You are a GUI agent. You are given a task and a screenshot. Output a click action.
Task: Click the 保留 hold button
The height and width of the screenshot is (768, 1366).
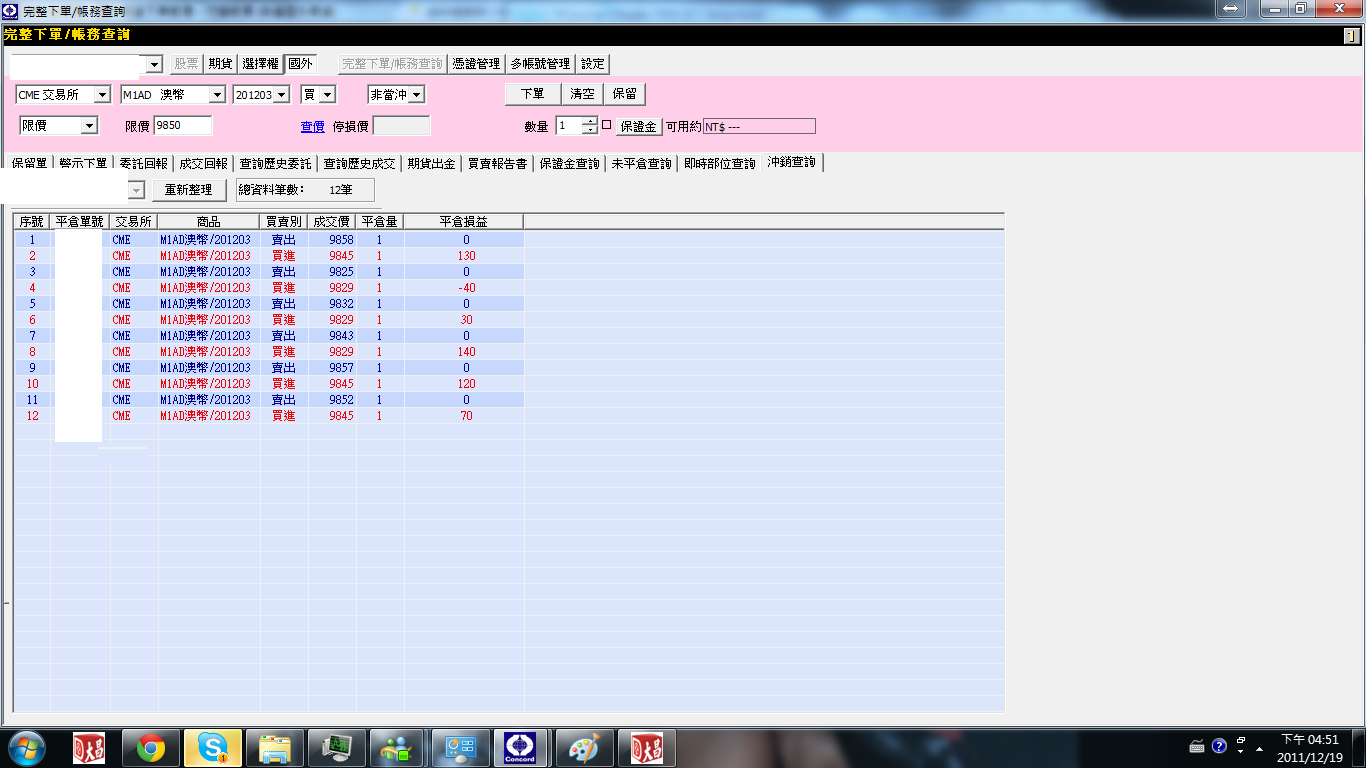tap(624, 94)
